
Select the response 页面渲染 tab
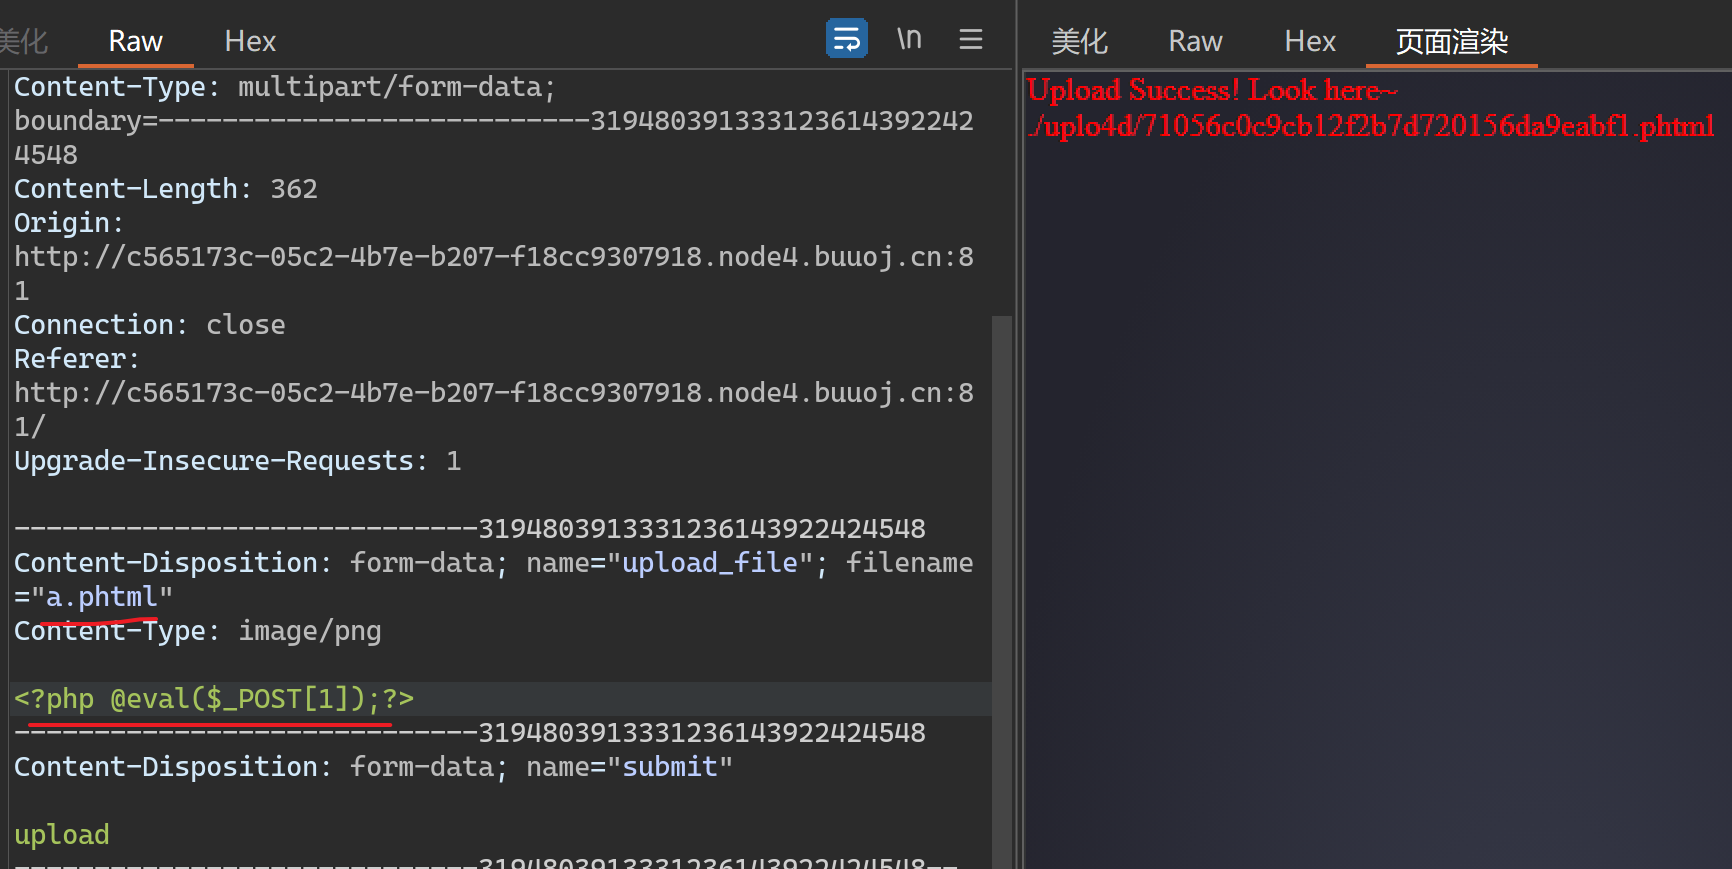(x=1451, y=41)
